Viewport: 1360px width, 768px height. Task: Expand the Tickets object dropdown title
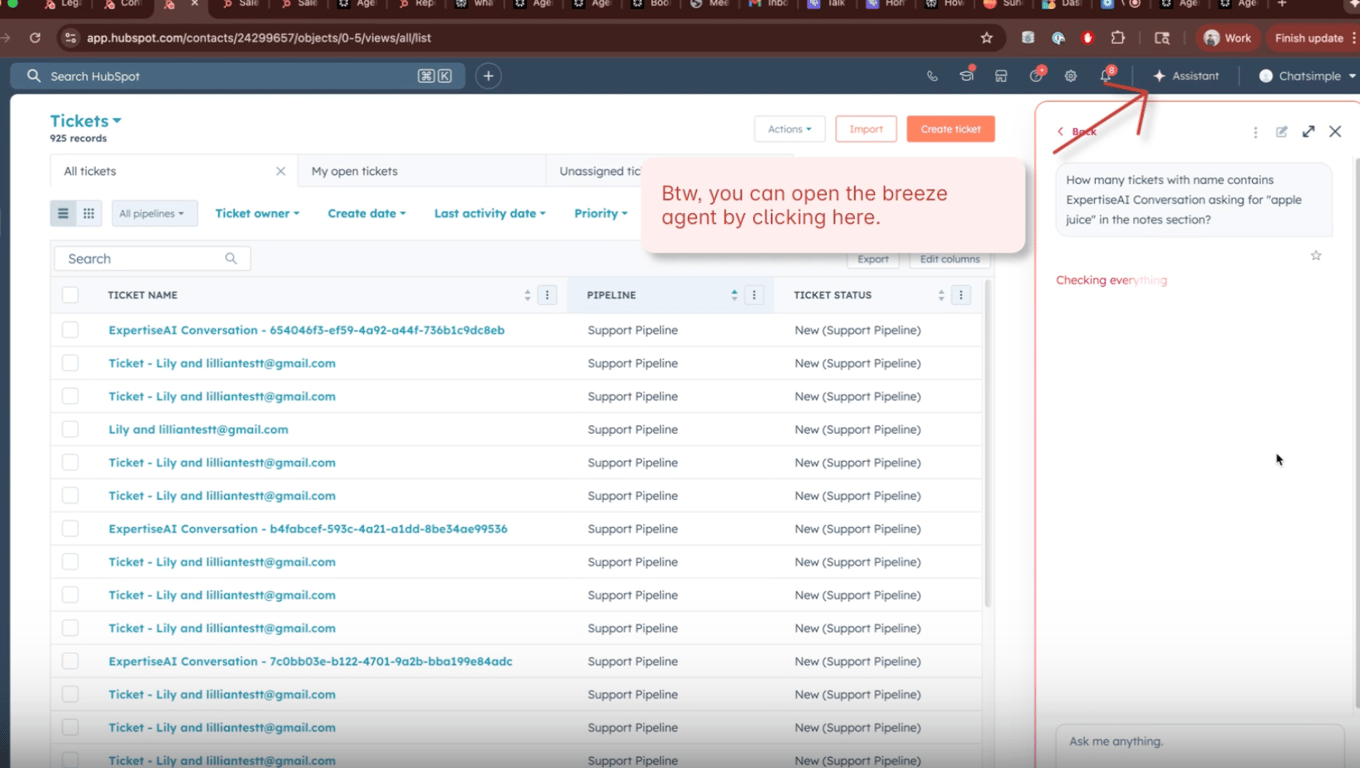(x=86, y=121)
